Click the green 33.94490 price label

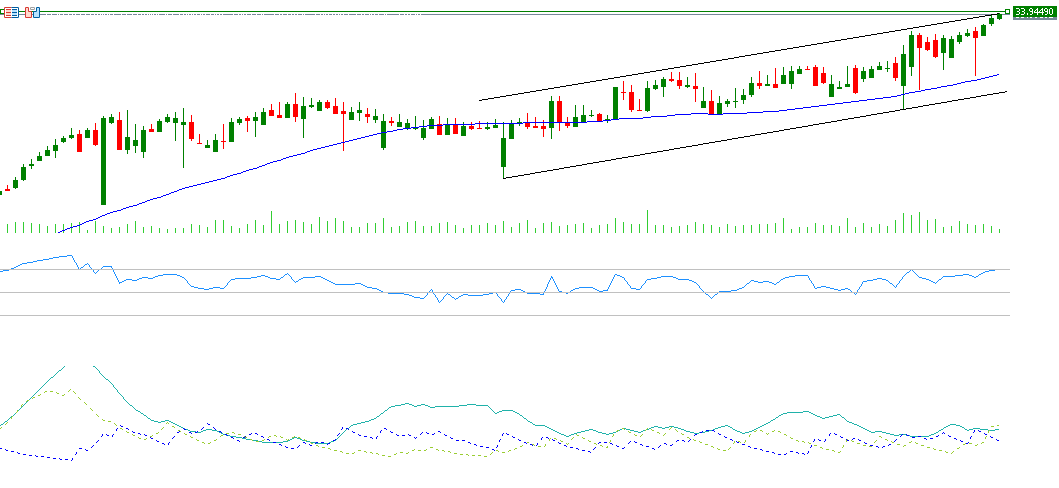1034,12
